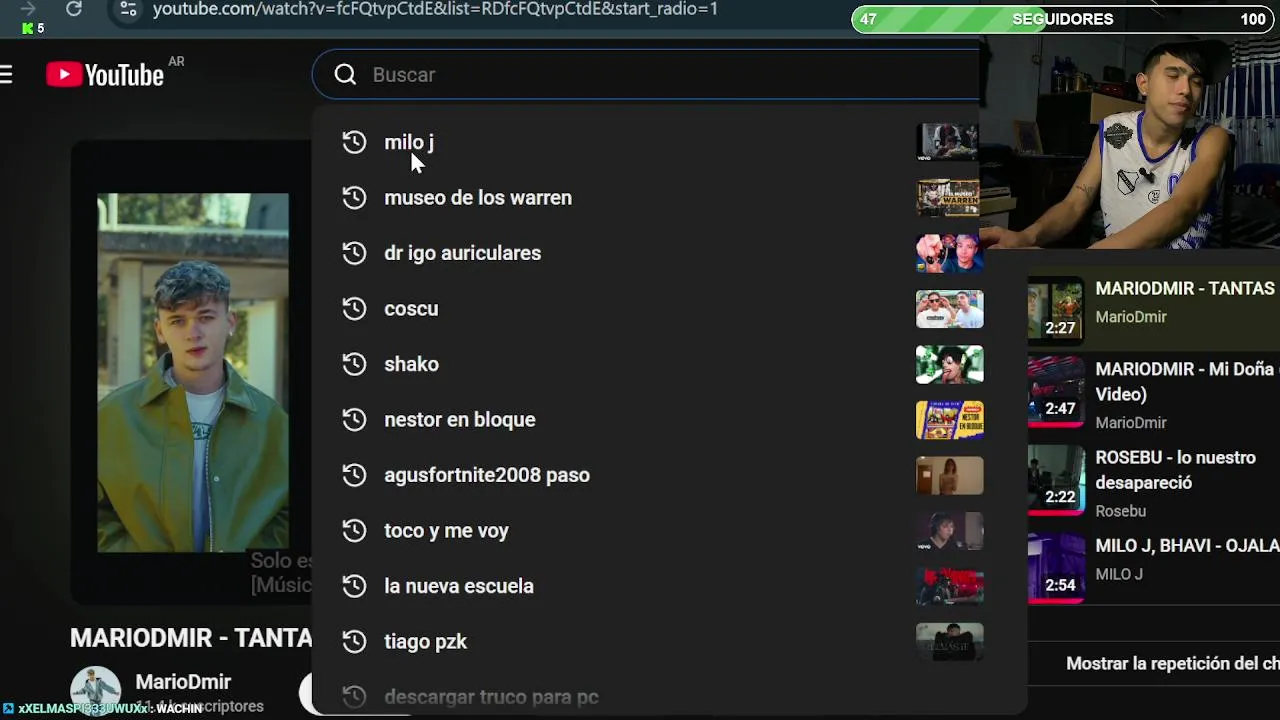The width and height of the screenshot is (1280, 720).
Task: Open the 2:22 Rosebu video thumbnail
Action: 1055,480
